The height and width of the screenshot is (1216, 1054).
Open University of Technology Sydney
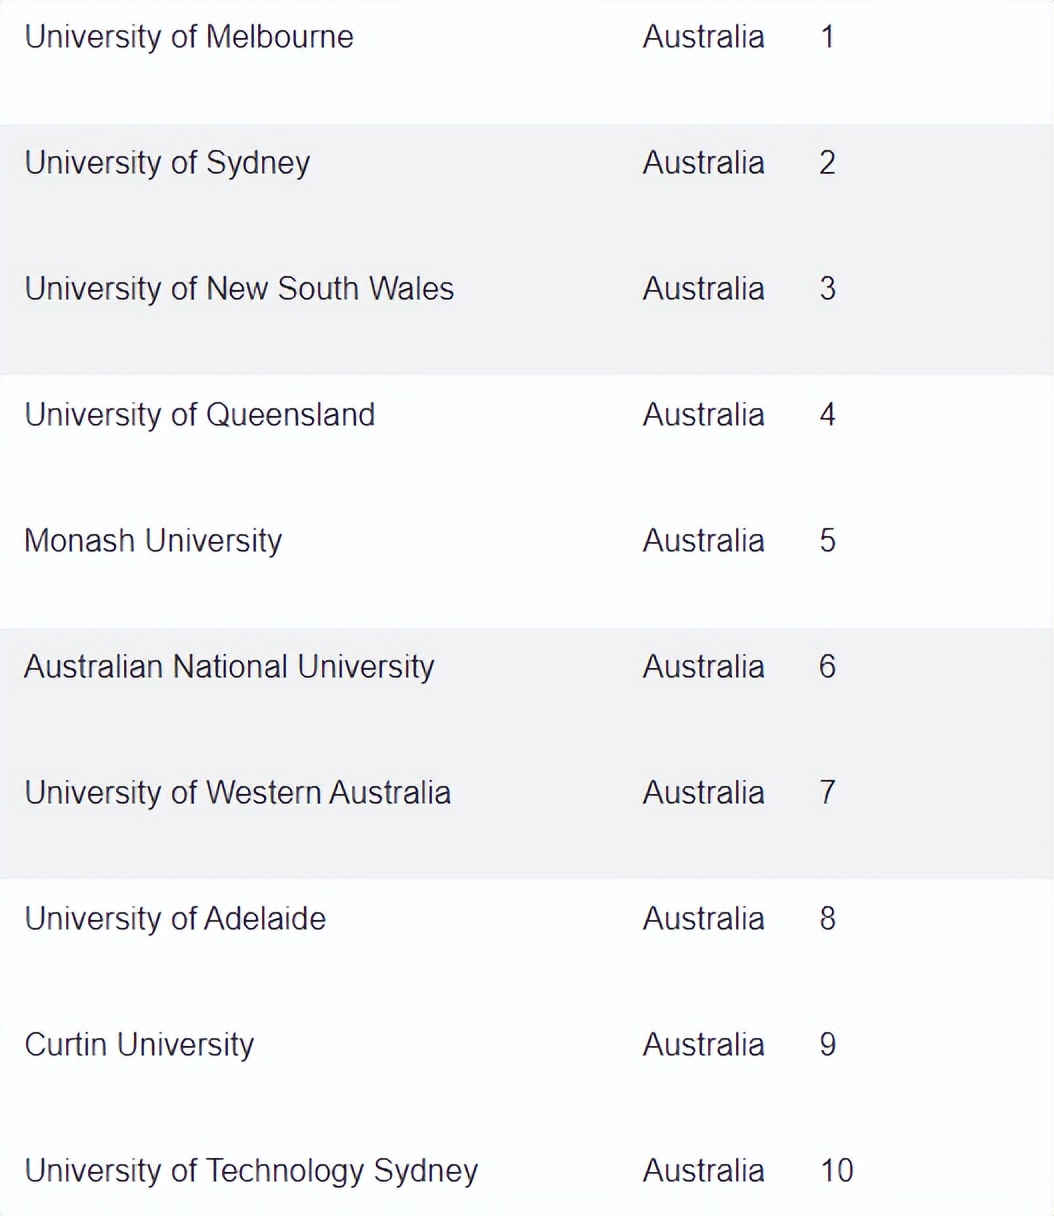[251, 1171]
